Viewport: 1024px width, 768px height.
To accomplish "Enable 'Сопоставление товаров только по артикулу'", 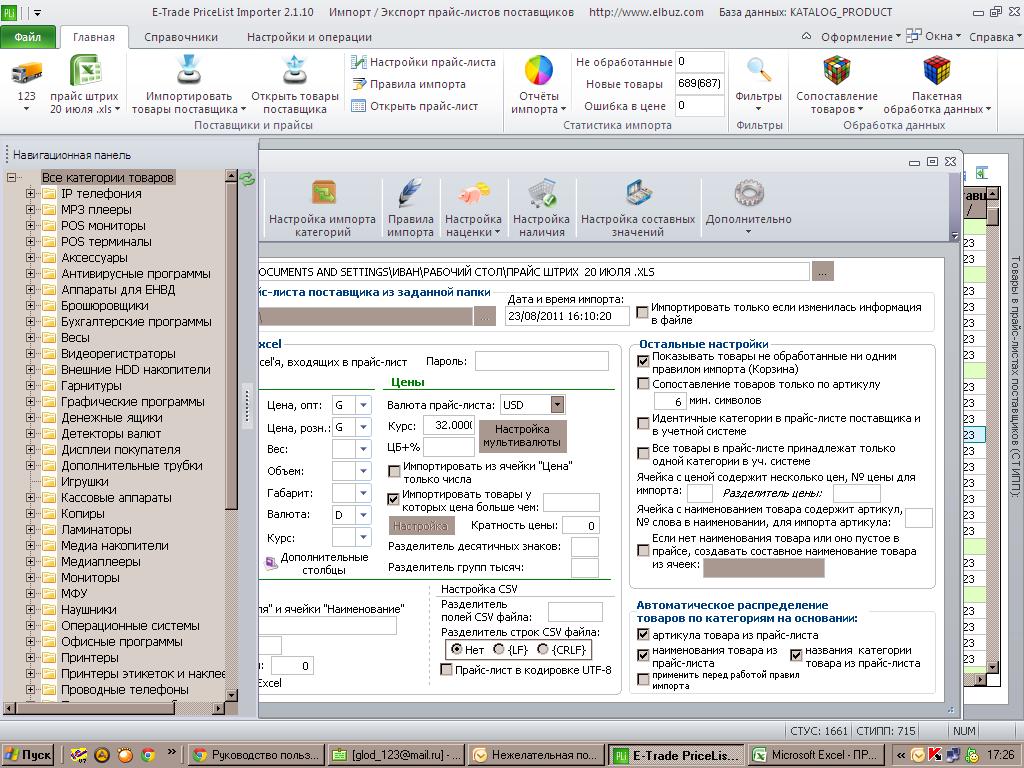I will 643,384.
